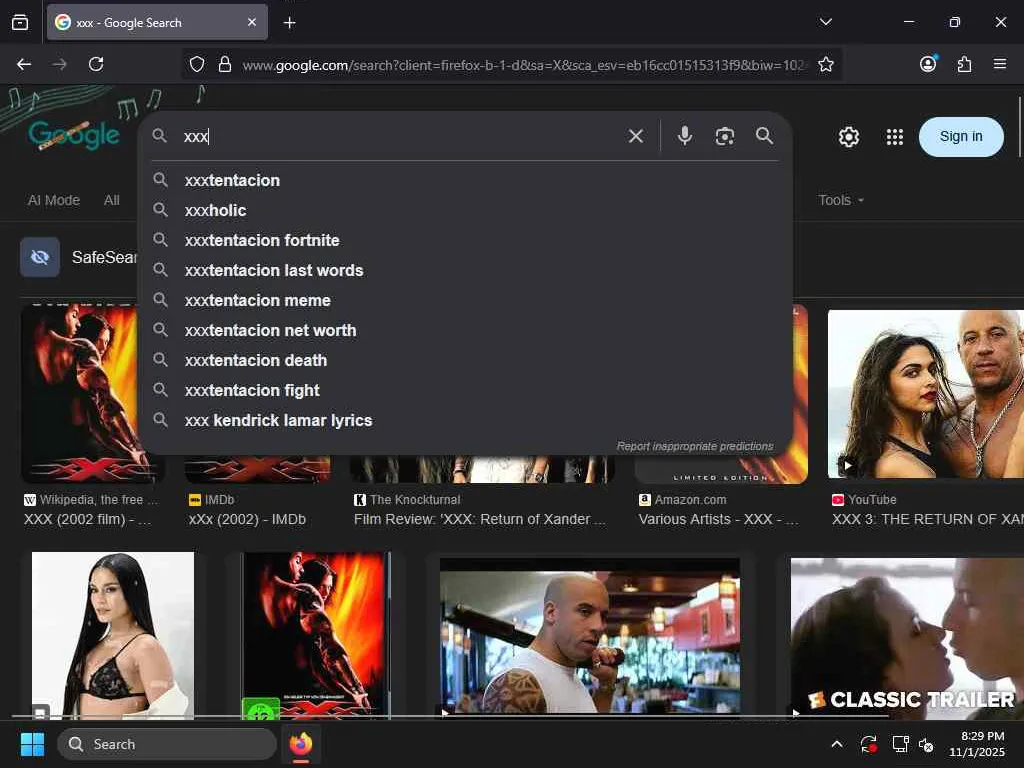1024x768 pixels.
Task: Open 'XXX 3: THE RETURN OF' YouTube link
Action: 927,519
